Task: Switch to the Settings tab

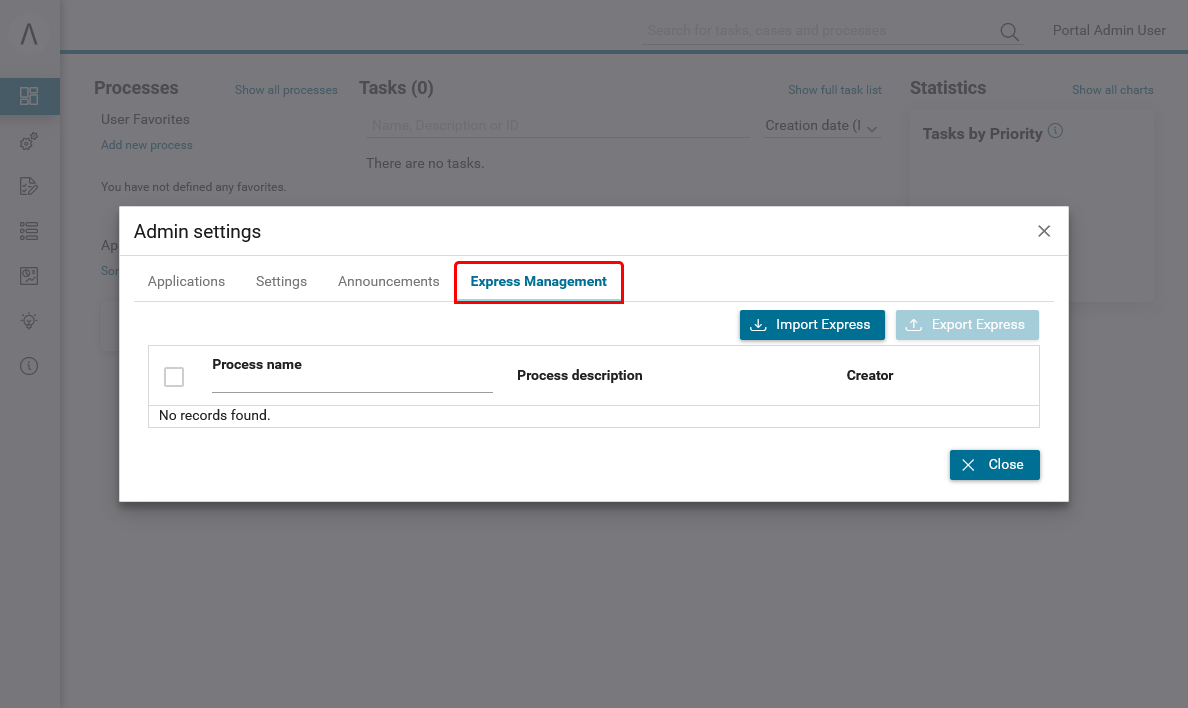Action: point(281,281)
